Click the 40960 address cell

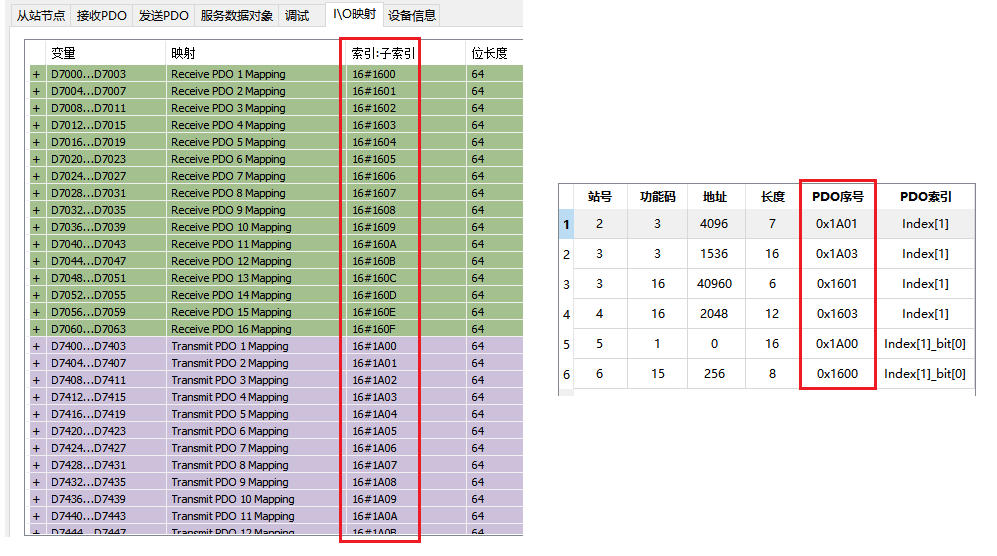715,284
